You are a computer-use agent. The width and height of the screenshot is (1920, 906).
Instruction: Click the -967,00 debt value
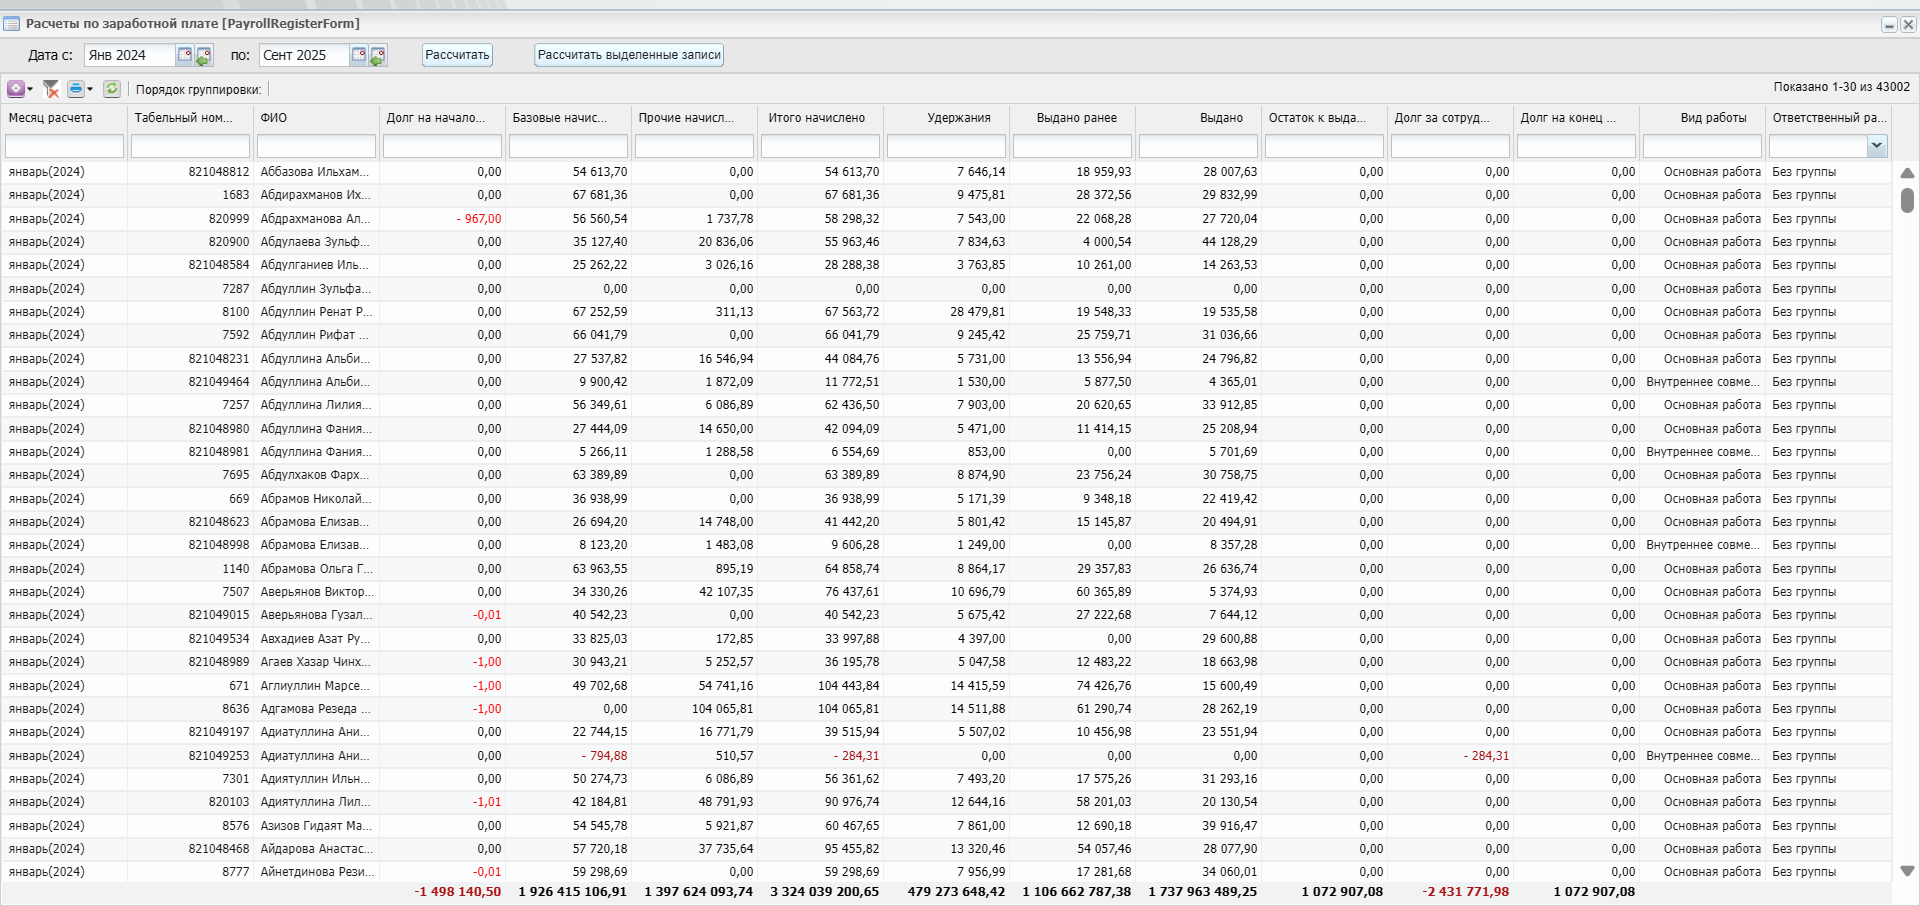point(479,219)
